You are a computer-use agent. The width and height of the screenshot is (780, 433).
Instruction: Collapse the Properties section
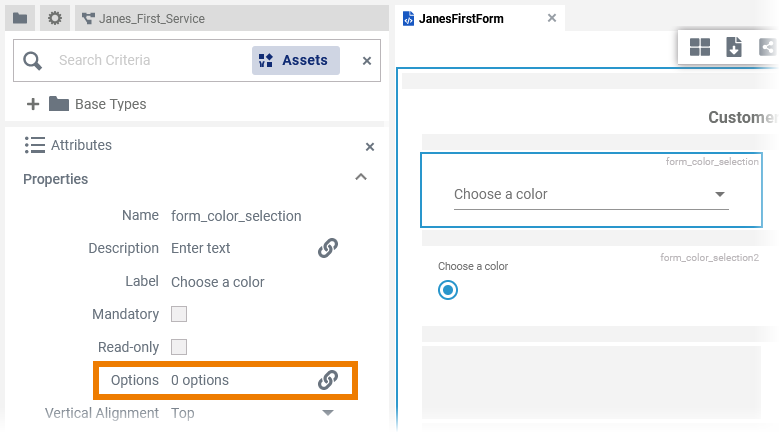pyautogui.click(x=361, y=178)
